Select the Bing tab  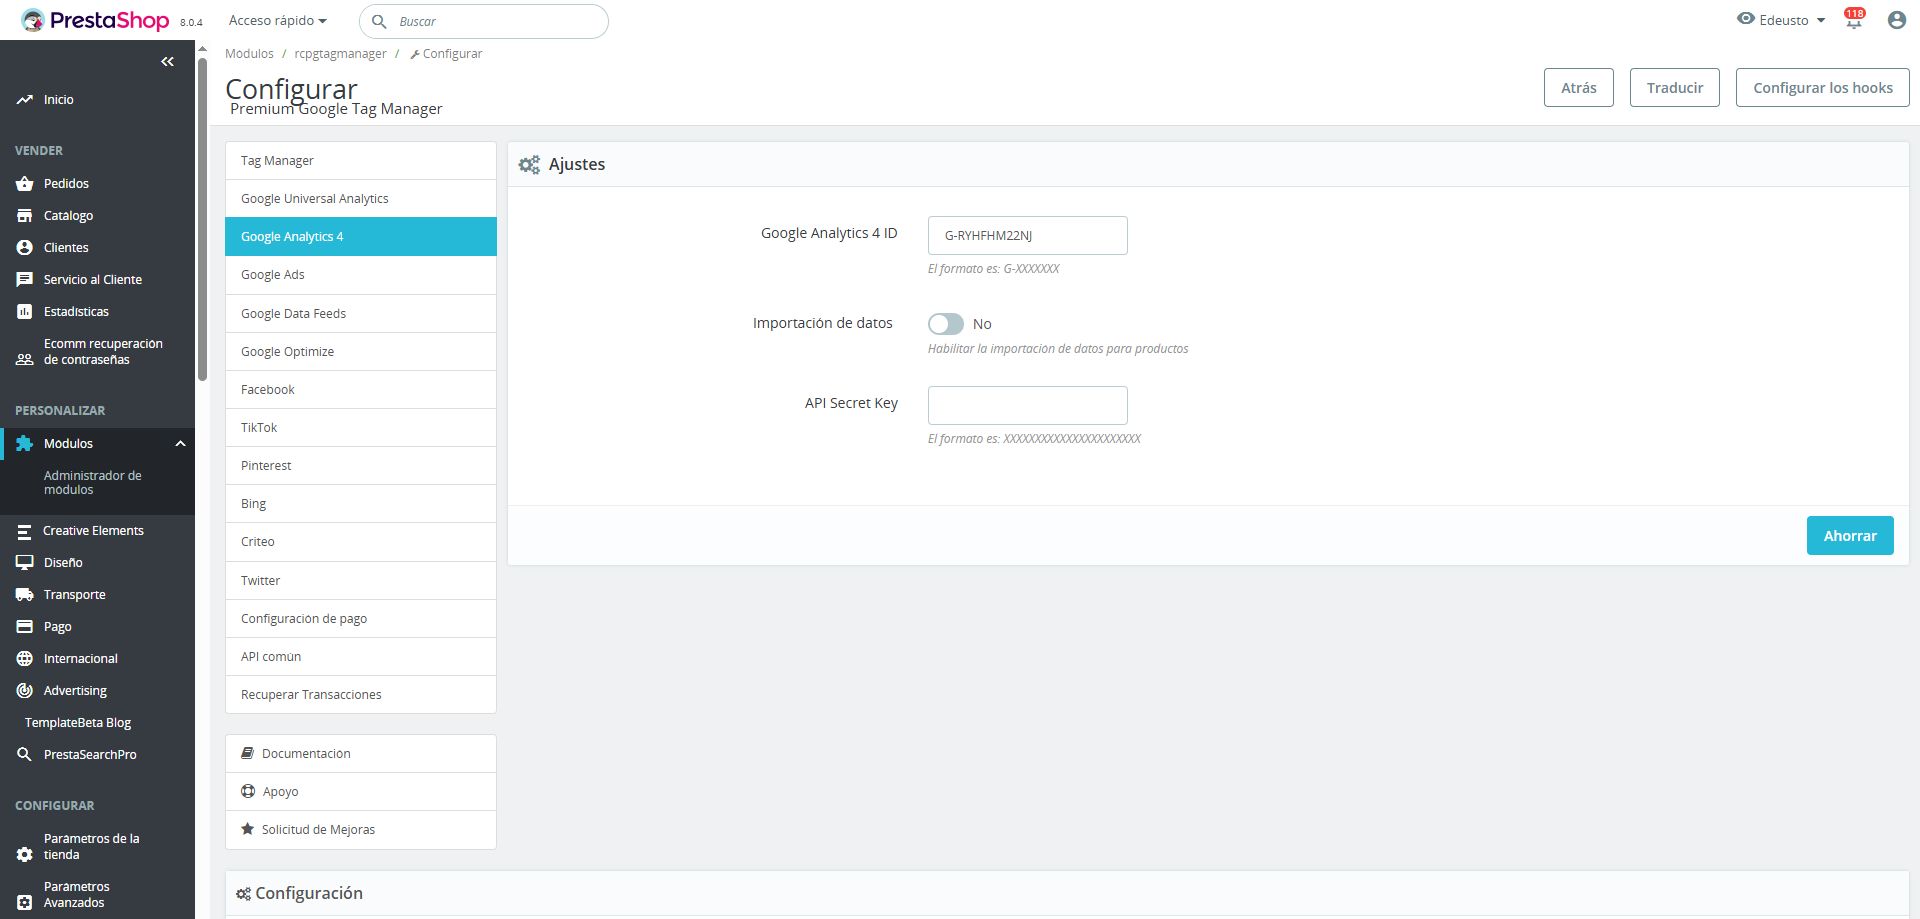click(x=361, y=504)
